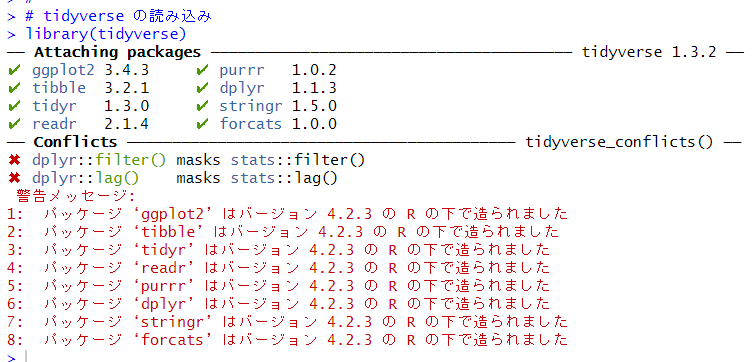
Task: Click the red X beside dplyr::lag()
Action: (14, 178)
